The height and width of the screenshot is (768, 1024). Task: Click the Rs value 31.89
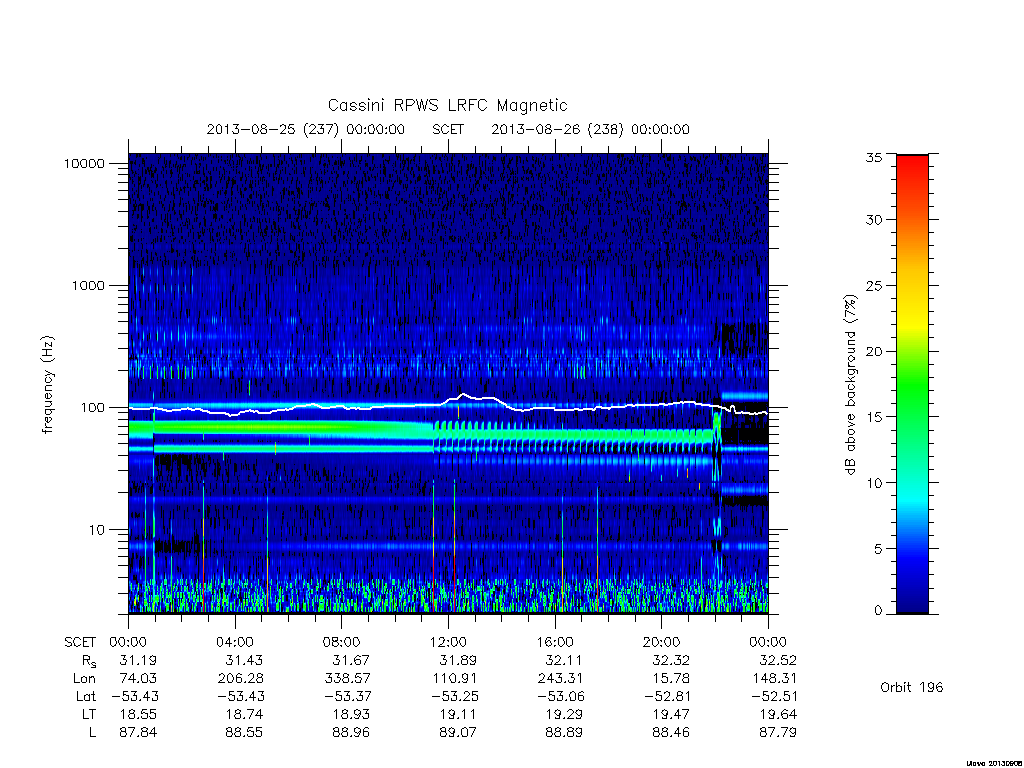click(458, 660)
